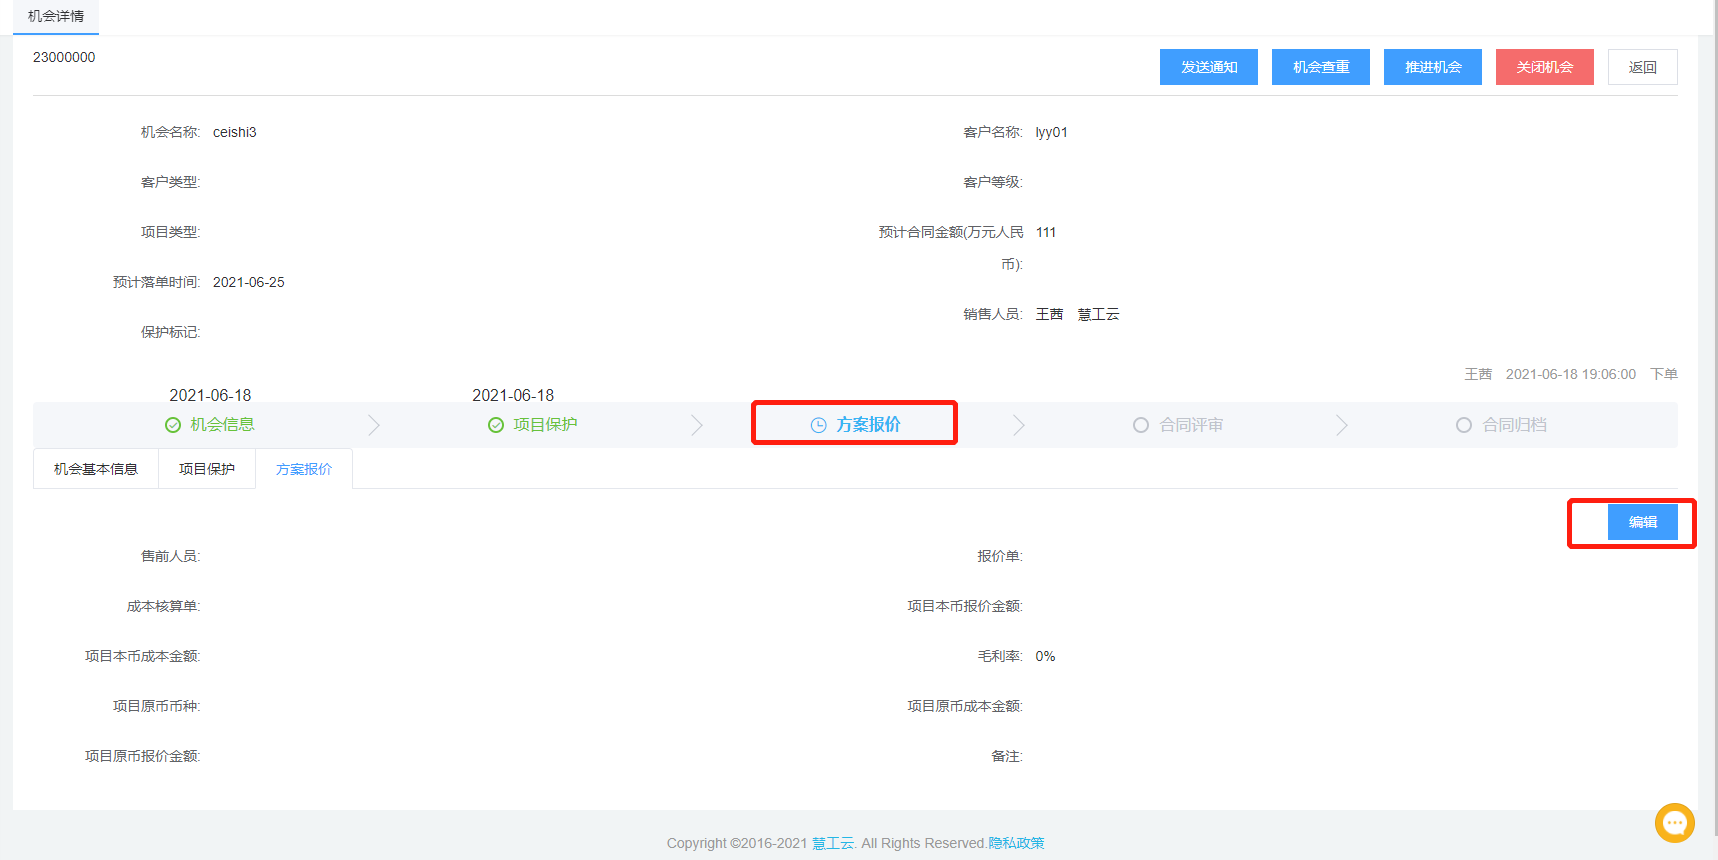Click the 机会详情 page tab at top
The height and width of the screenshot is (860, 1718).
pos(56,16)
